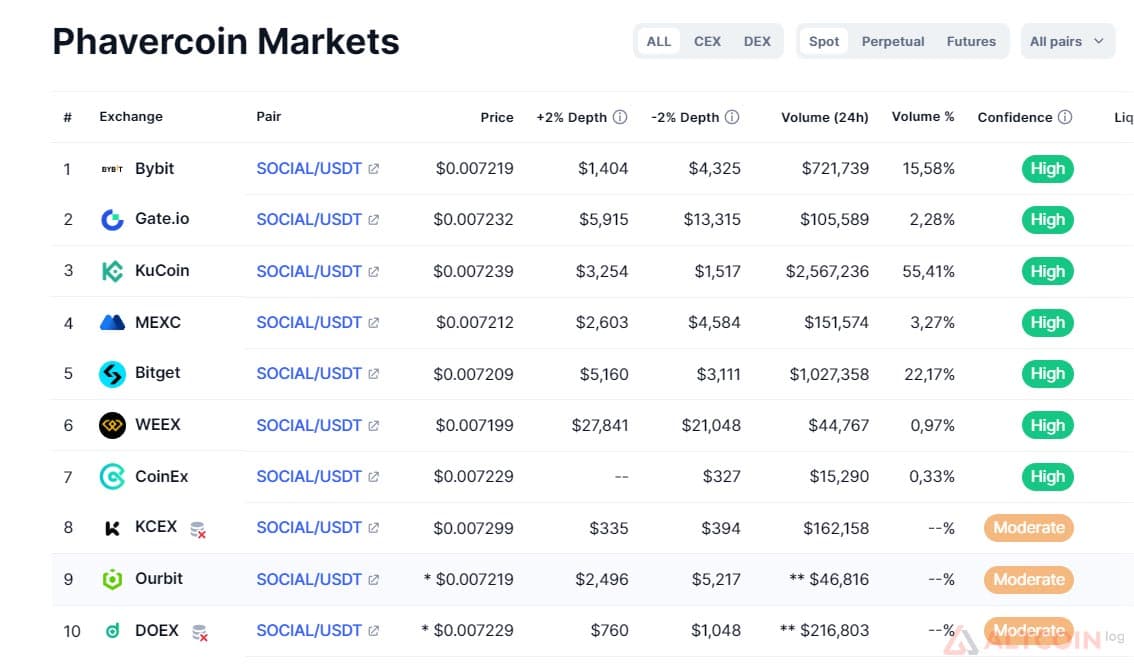Viewport: 1134px width, 664px height.
Task: Click the Moderate confidence badge for KCEX
Action: (1028, 528)
